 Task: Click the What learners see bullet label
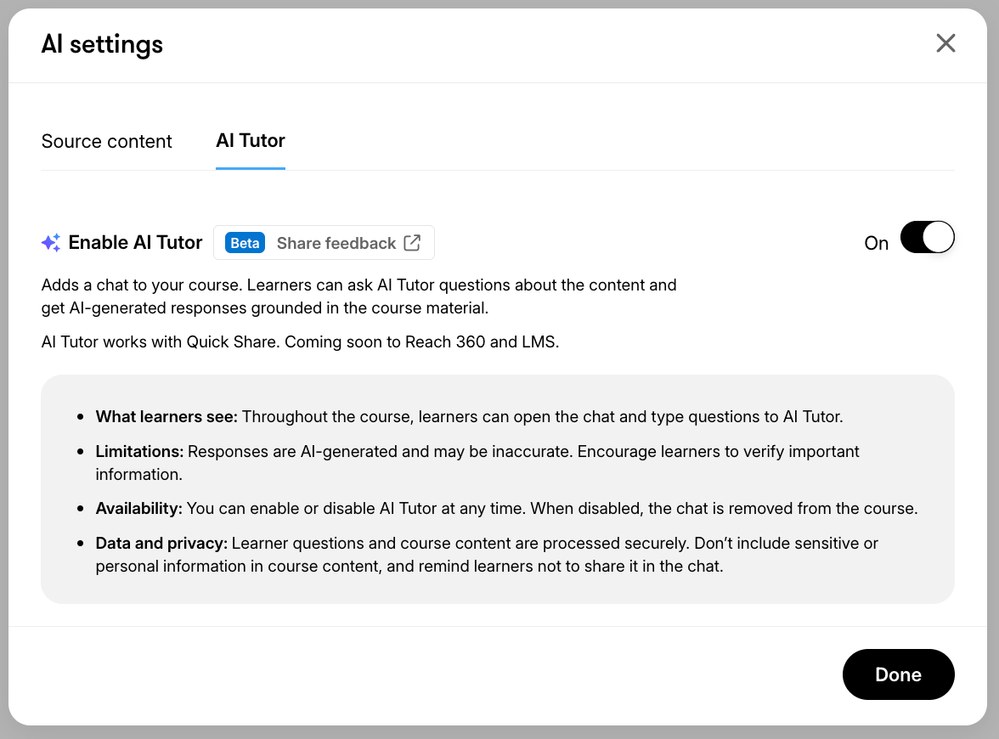(166, 417)
